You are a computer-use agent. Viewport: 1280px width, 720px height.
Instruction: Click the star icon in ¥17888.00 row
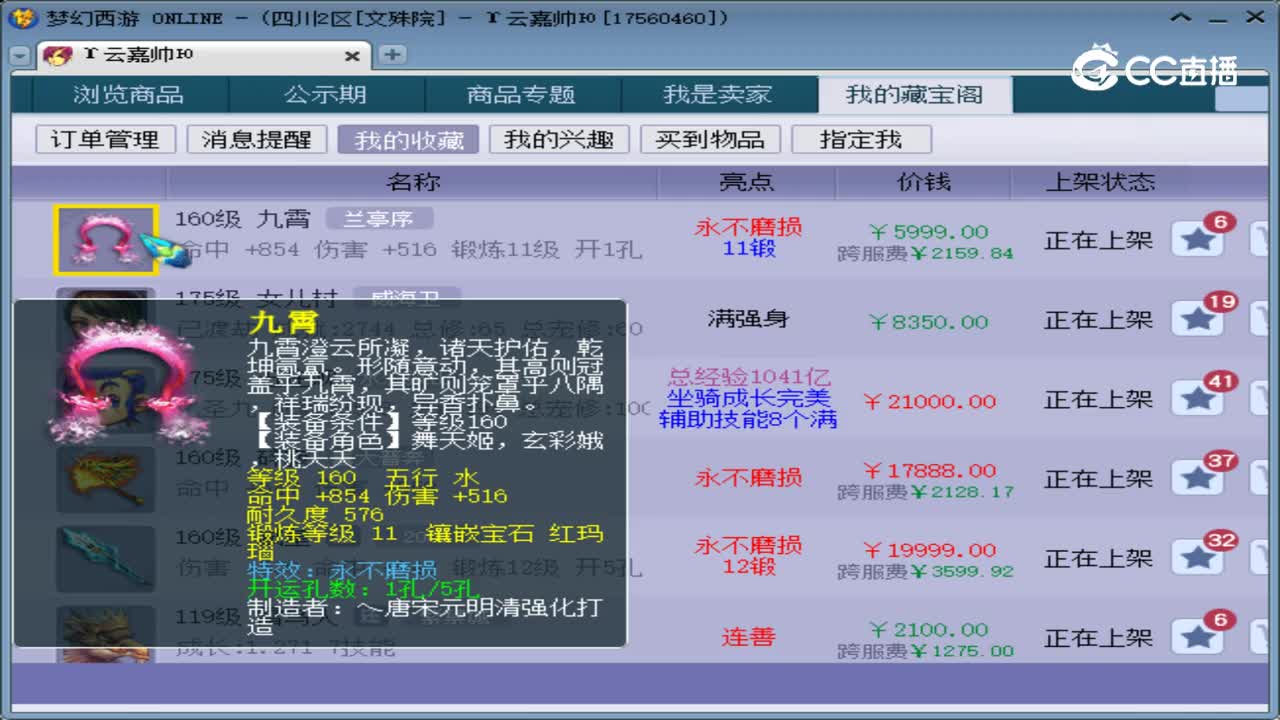click(1197, 479)
